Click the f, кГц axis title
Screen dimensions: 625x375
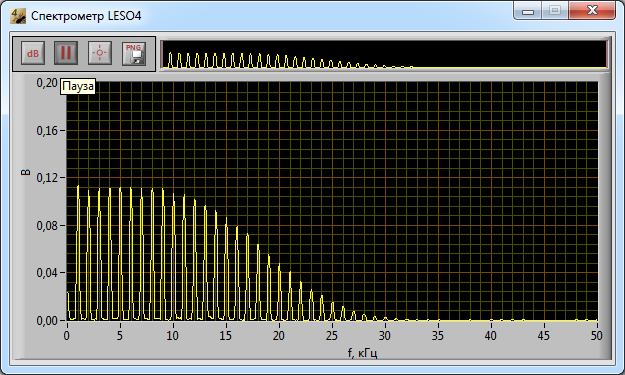point(362,353)
